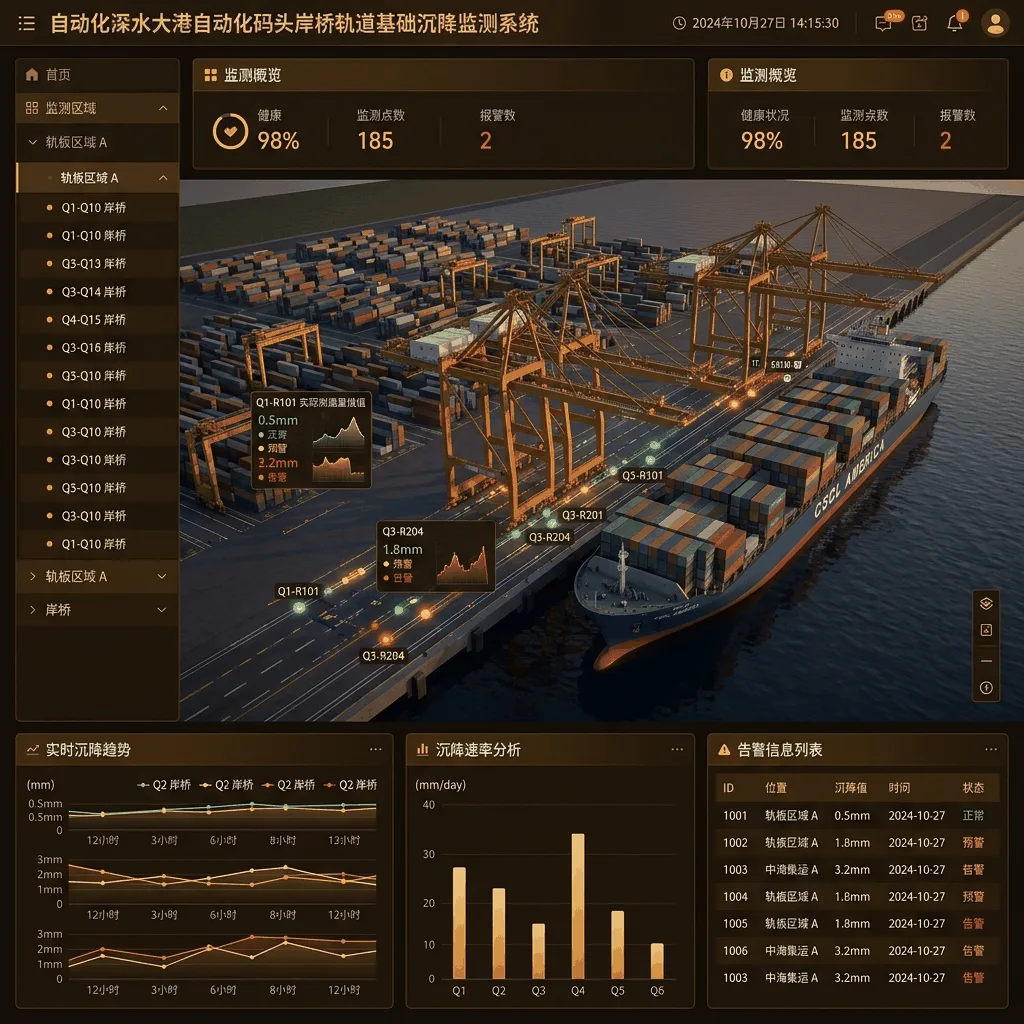
Task: Click the Q3-R201 map label
Action: (583, 515)
